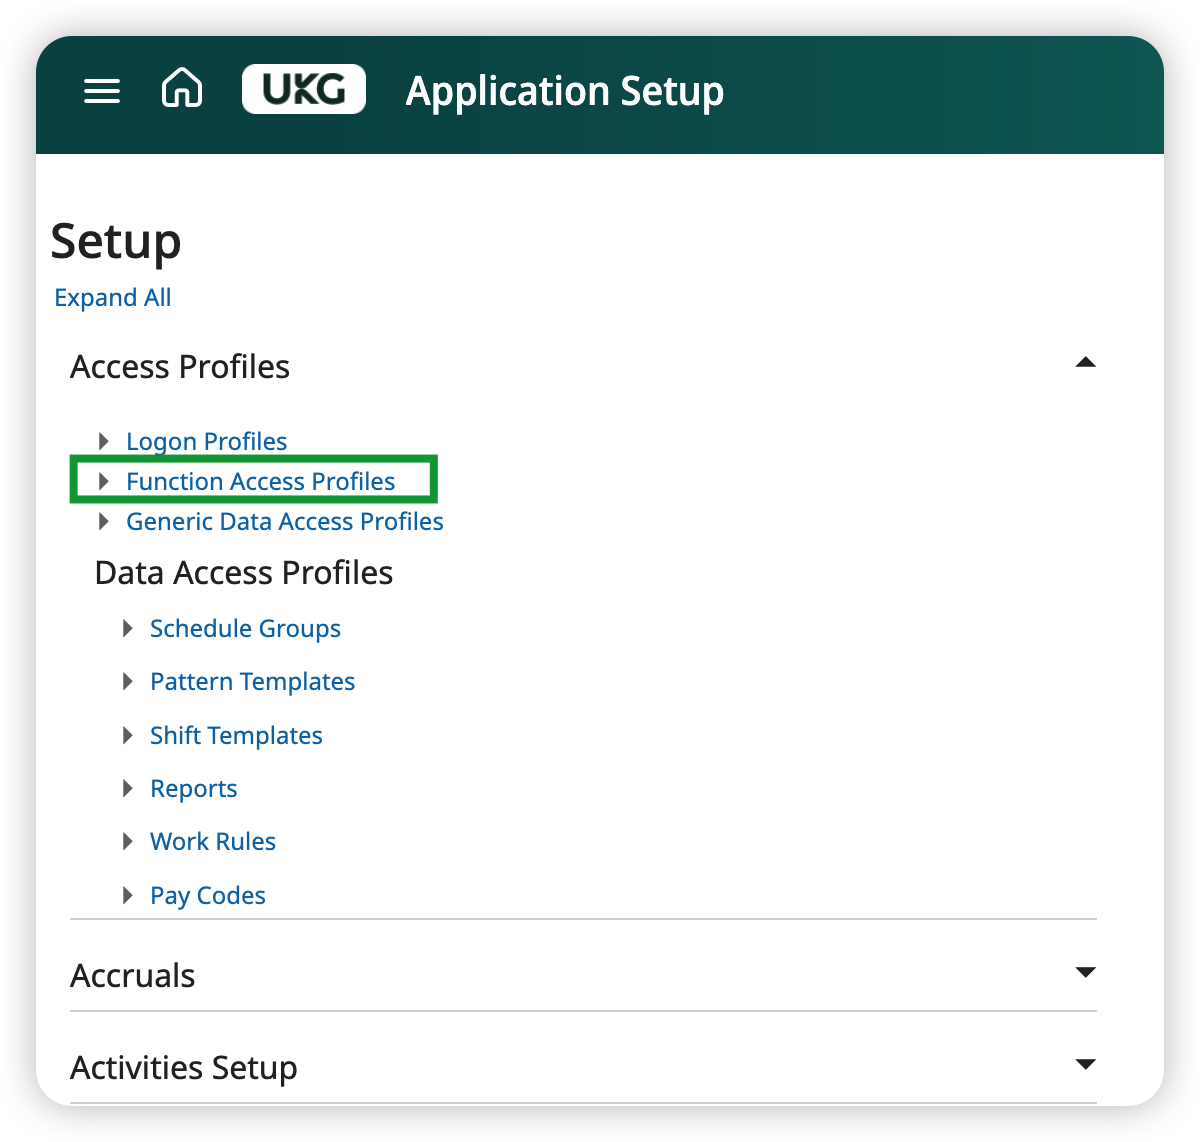Collapse the Access Profiles section arrow
This screenshot has width=1200, height=1142.
pos(1085,363)
